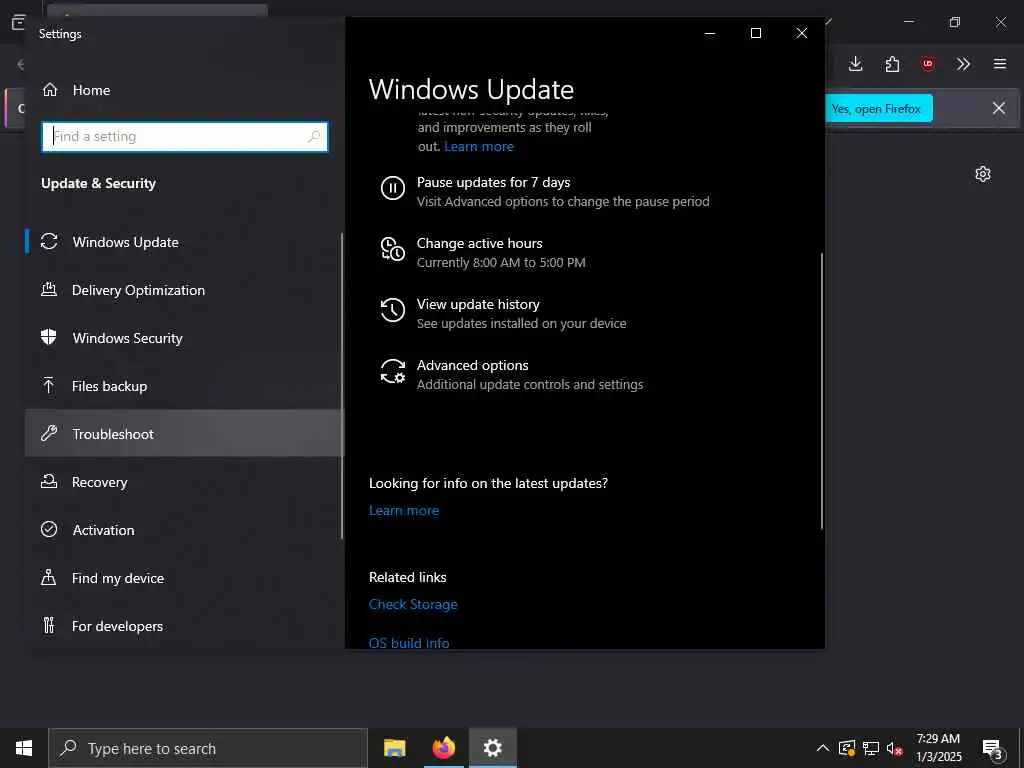Switch to Firefox on the taskbar

click(x=443, y=748)
